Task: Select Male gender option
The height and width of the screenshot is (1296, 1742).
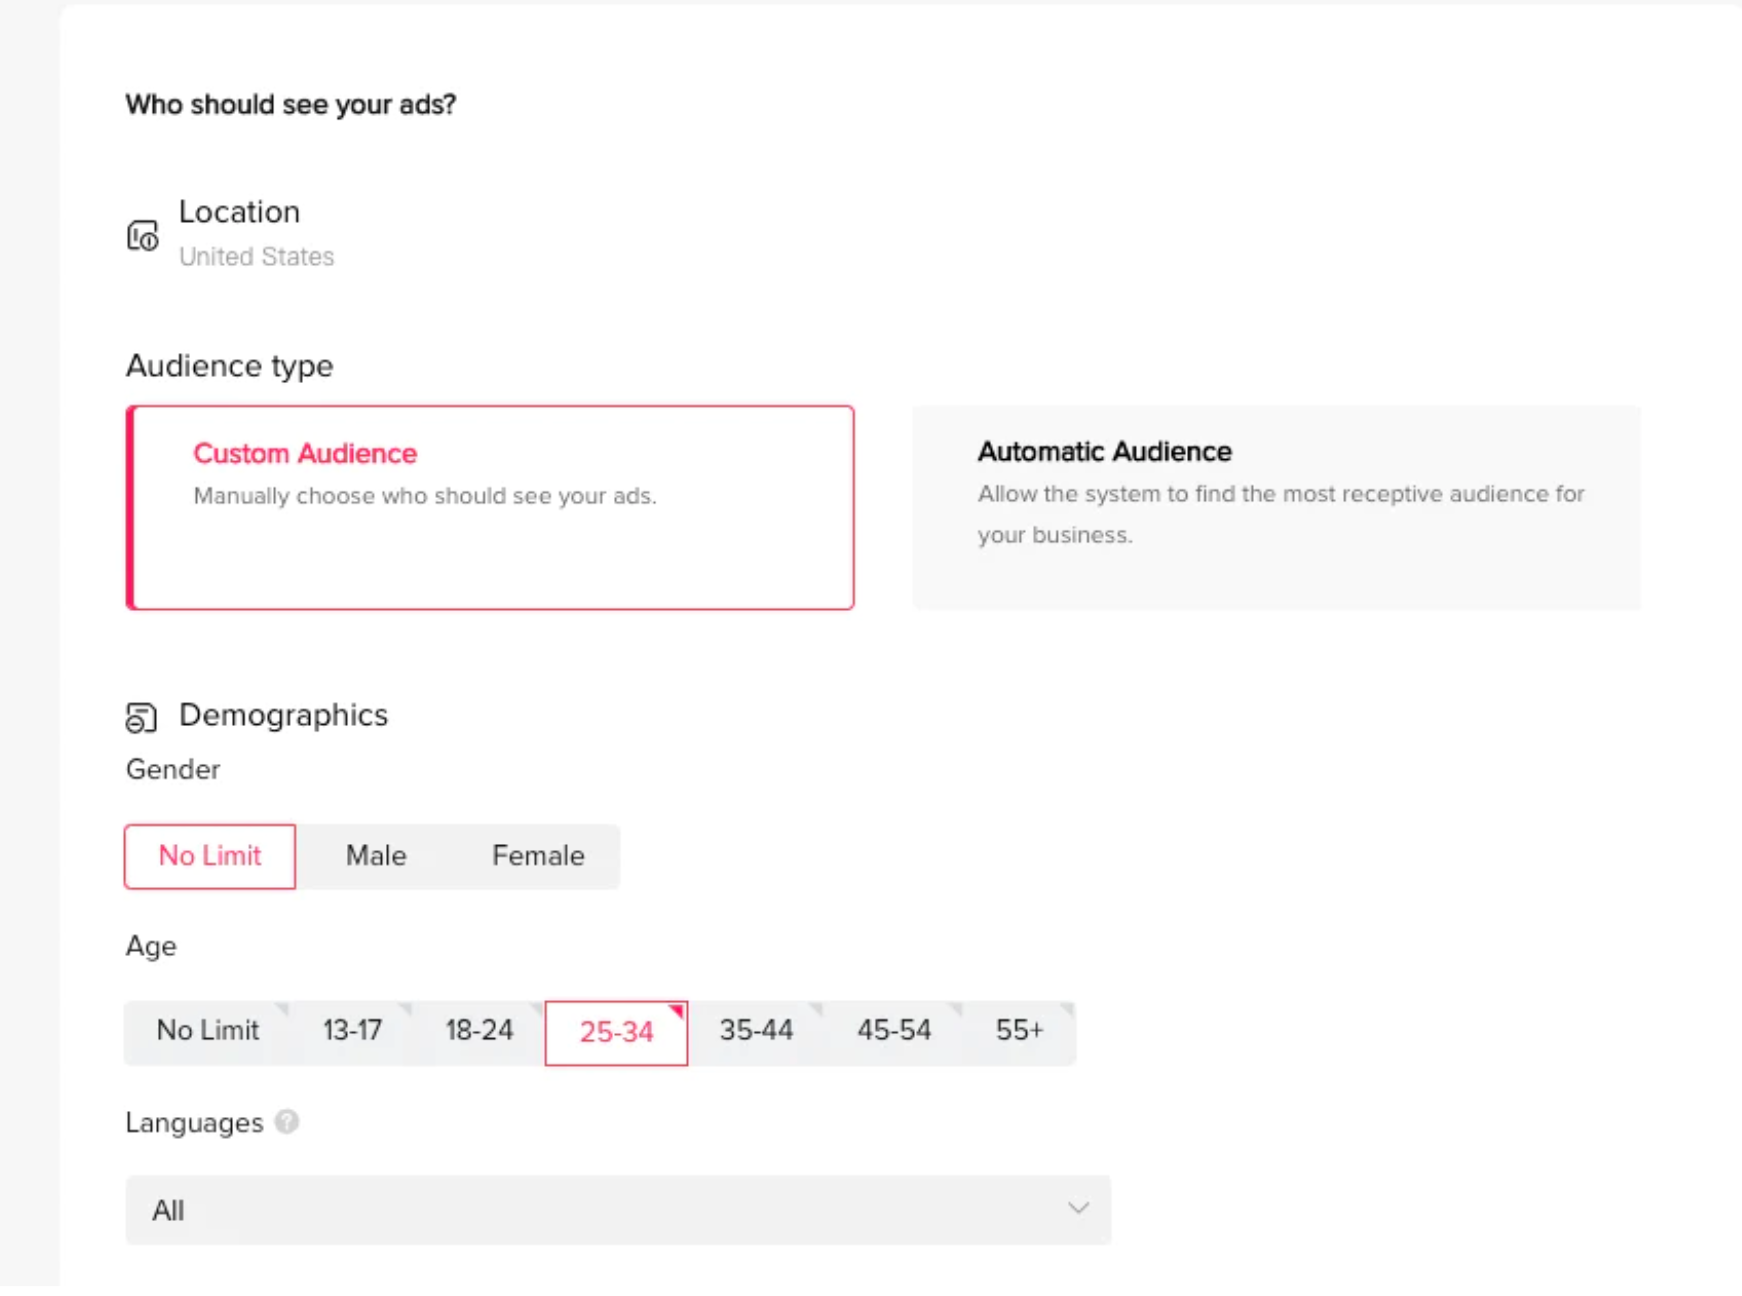Action: [376, 856]
